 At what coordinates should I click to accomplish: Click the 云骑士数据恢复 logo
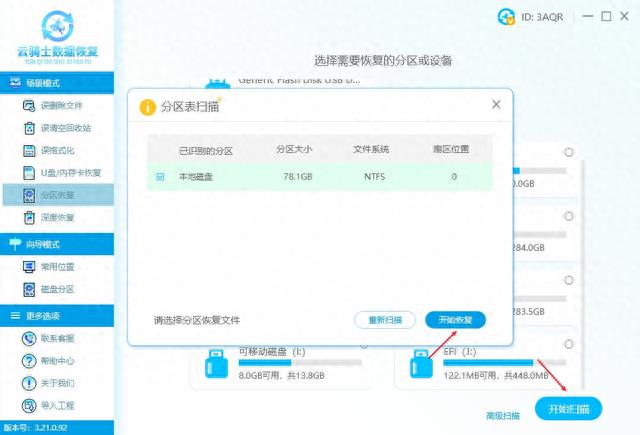pyautogui.click(x=58, y=38)
